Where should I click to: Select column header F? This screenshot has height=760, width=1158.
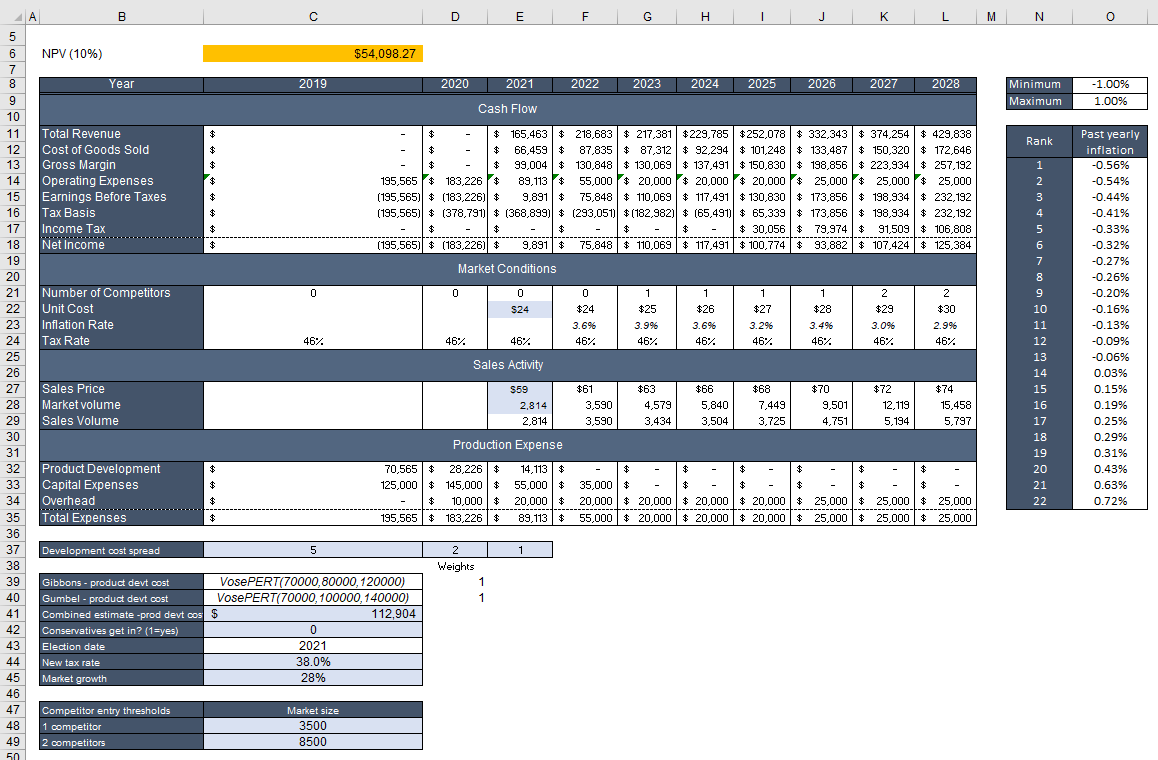[585, 16]
